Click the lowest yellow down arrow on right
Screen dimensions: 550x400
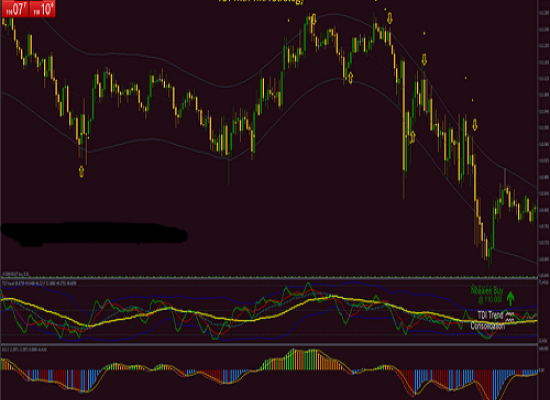(x=475, y=125)
